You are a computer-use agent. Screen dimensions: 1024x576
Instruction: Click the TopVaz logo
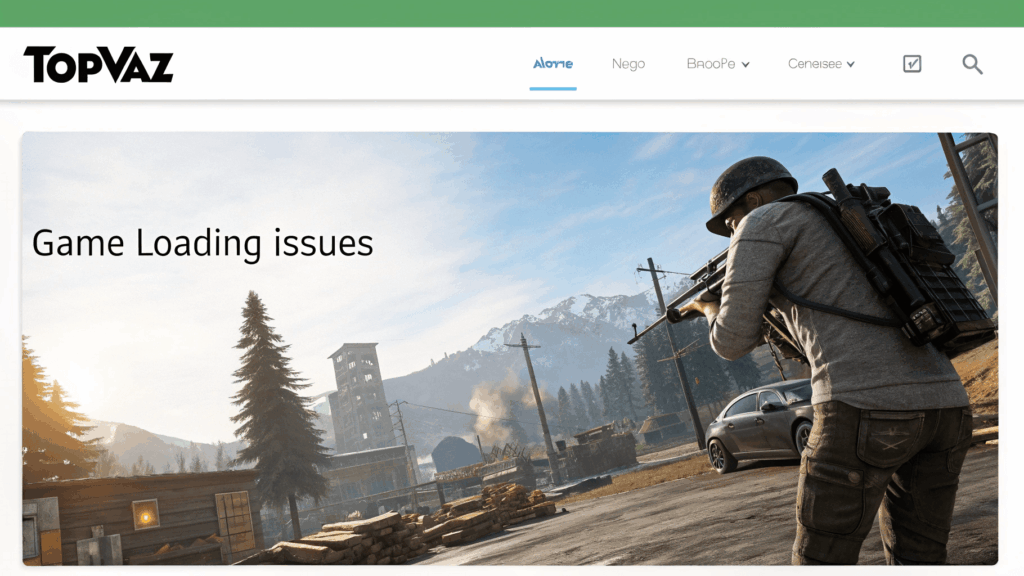[x=98, y=65]
